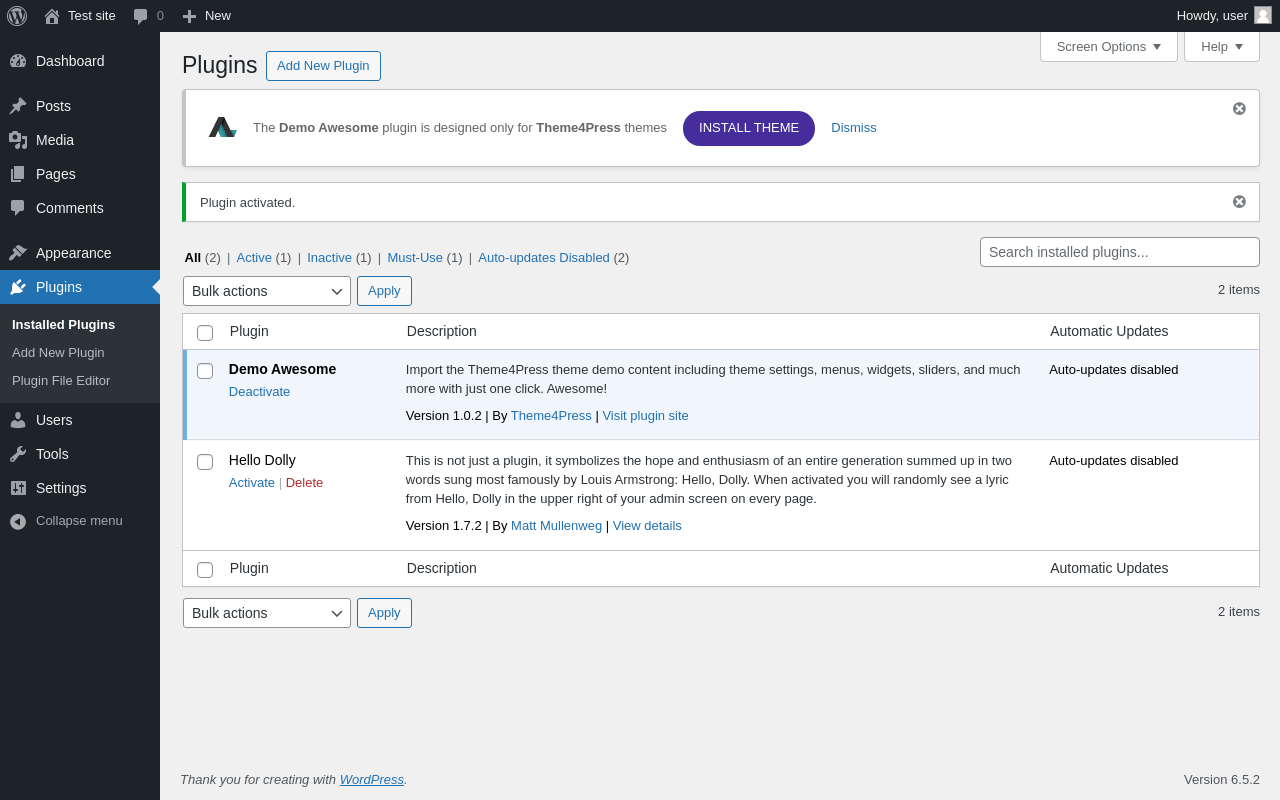Activate the Hello Dolly plugin
Image resolution: width=1280 pixels, height=800 pixels.
252,482
